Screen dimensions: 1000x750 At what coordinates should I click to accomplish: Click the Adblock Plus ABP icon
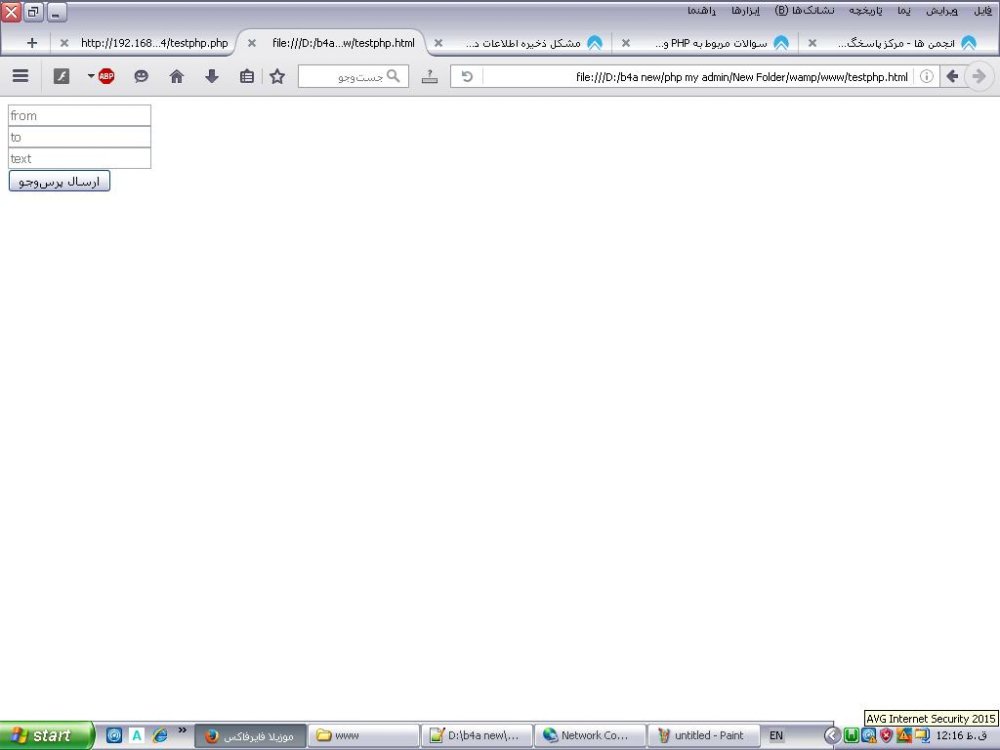pyautogui.click(x=107, y=76)
